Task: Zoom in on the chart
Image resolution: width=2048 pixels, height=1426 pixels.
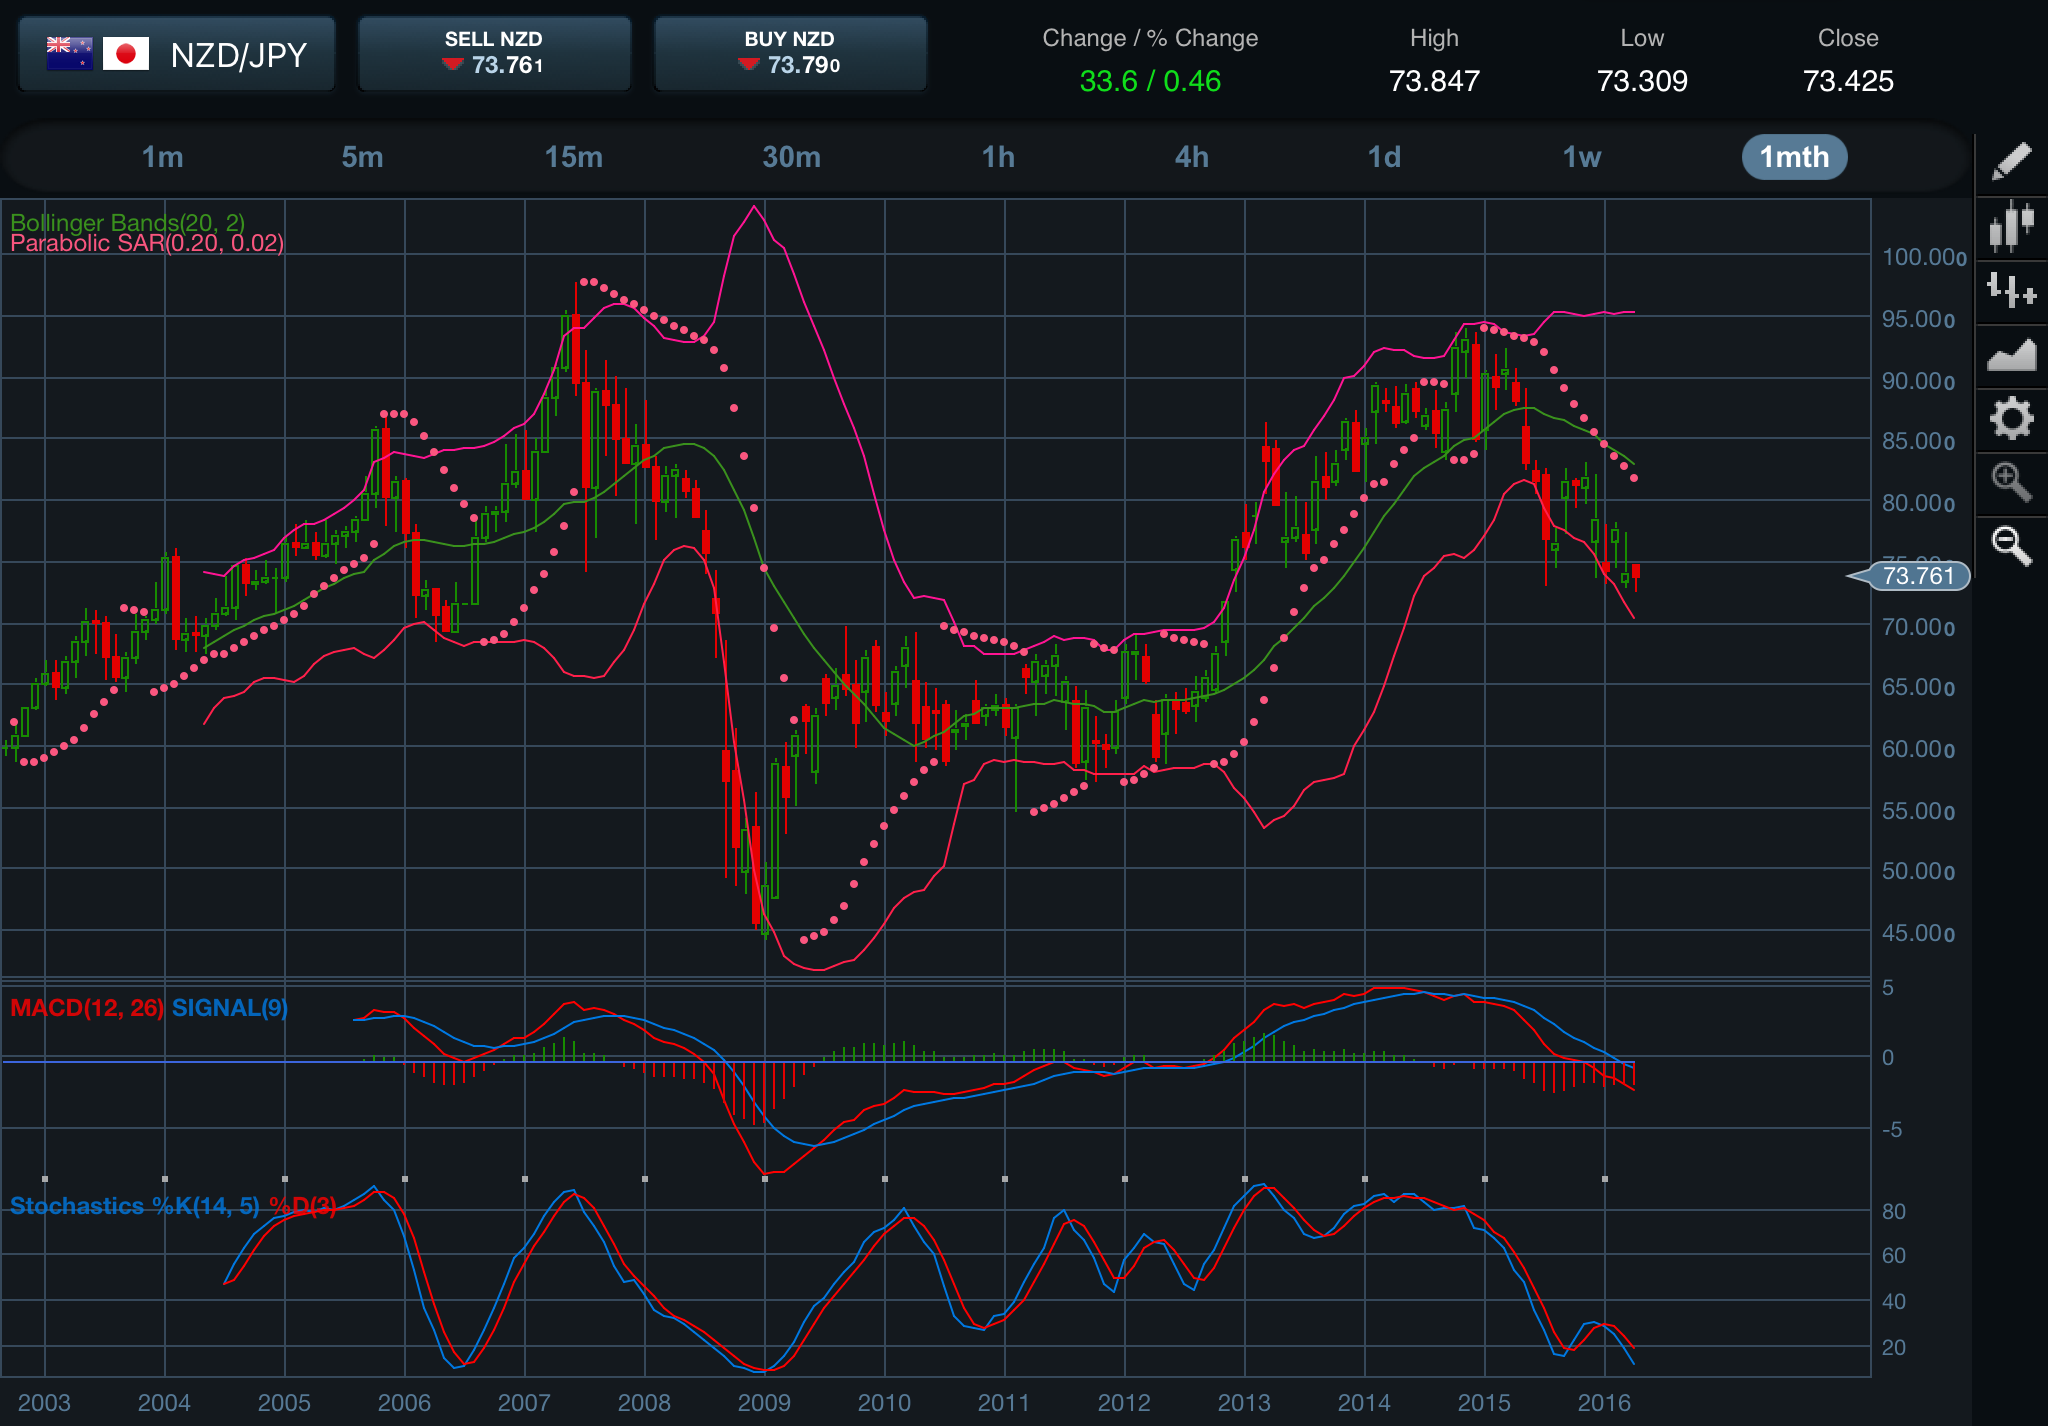Action: tap(2011, 482)
